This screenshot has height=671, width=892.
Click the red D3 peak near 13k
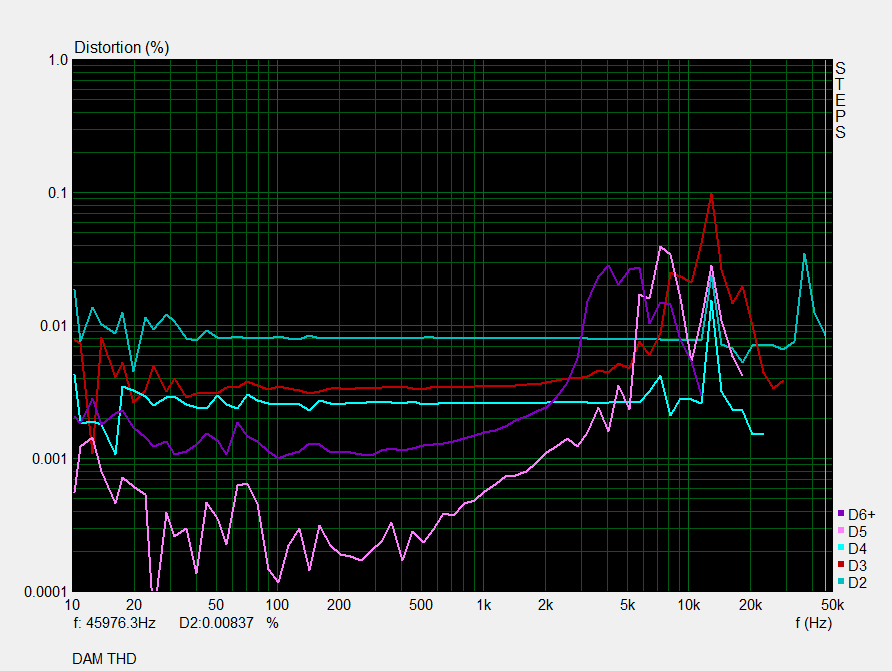click(x=711, y=194)
